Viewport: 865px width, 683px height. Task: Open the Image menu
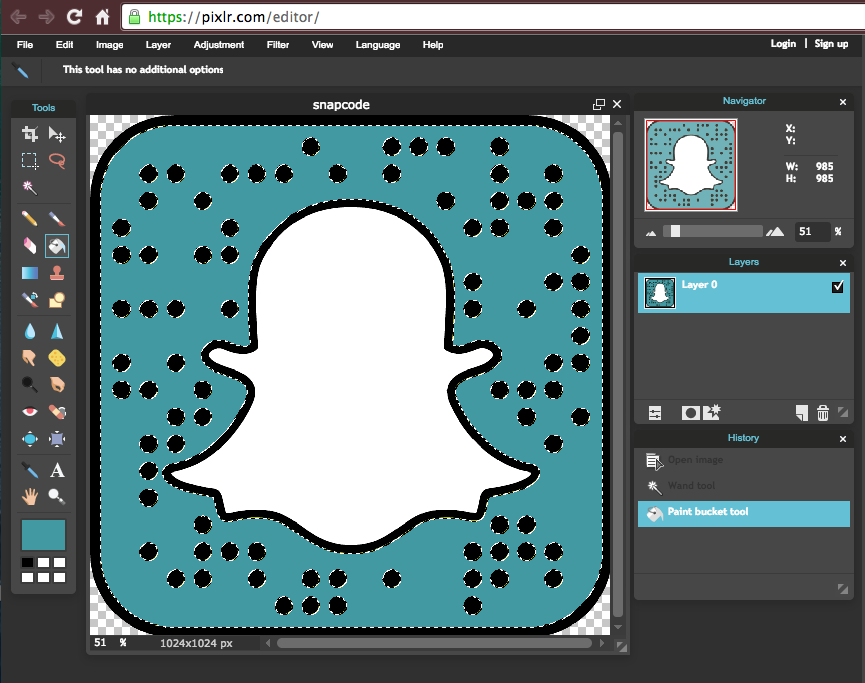pyautogui.click(x=109, y=45)
